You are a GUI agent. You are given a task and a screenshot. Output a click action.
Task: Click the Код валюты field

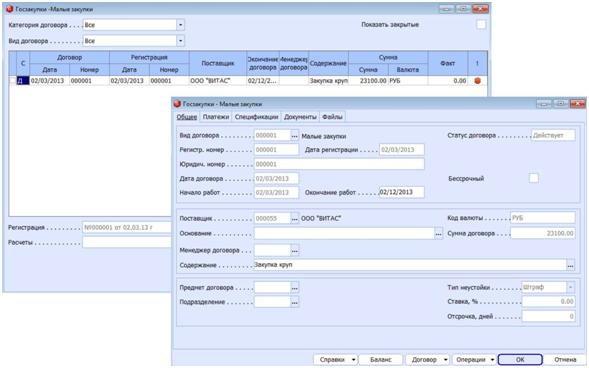(x=542, y=218)
